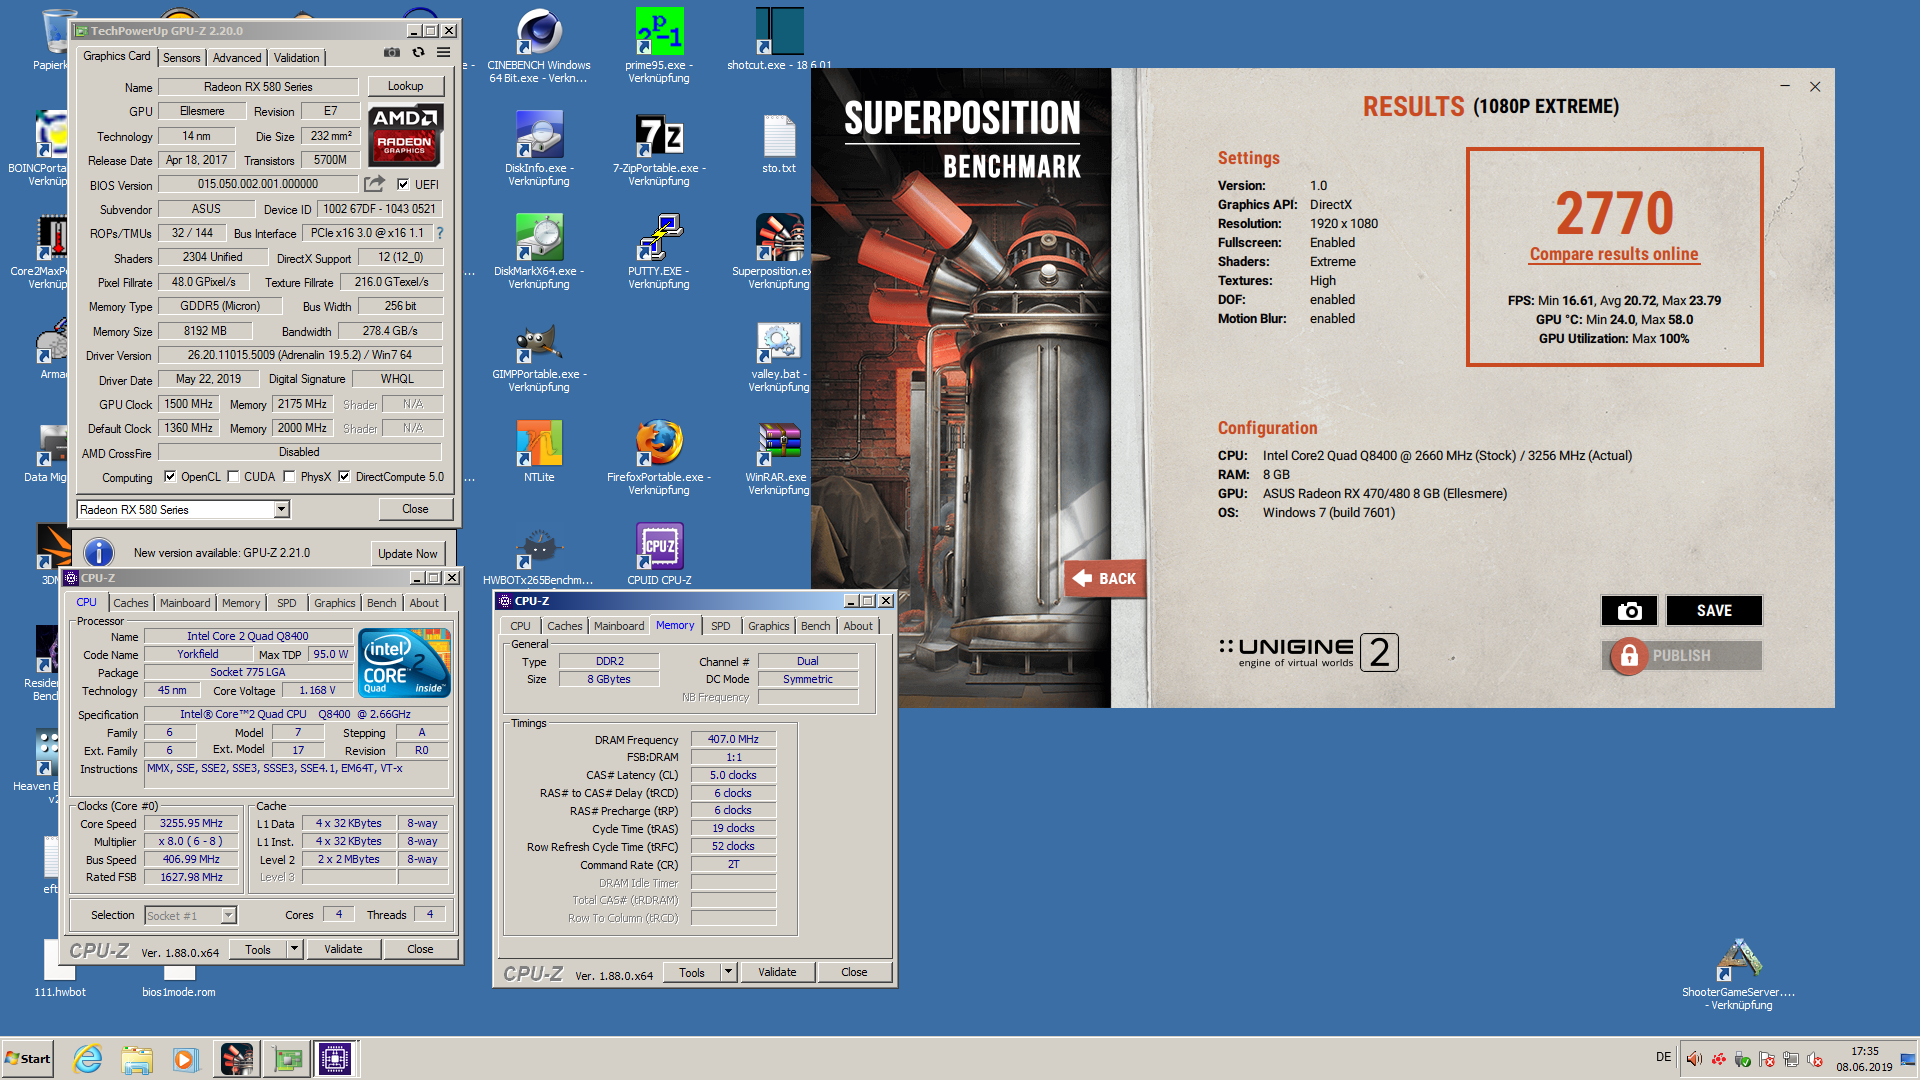This screenshot has height=1080, width=1920.
Task: Open Bench tab in left CPU-Z window
Action: click(x=381, y=603)
